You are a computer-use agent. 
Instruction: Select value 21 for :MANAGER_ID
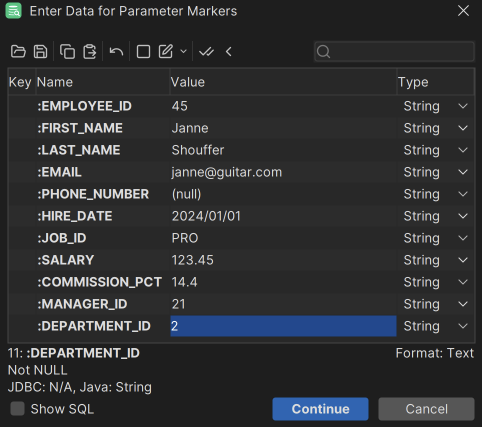(x=283, y=304)
